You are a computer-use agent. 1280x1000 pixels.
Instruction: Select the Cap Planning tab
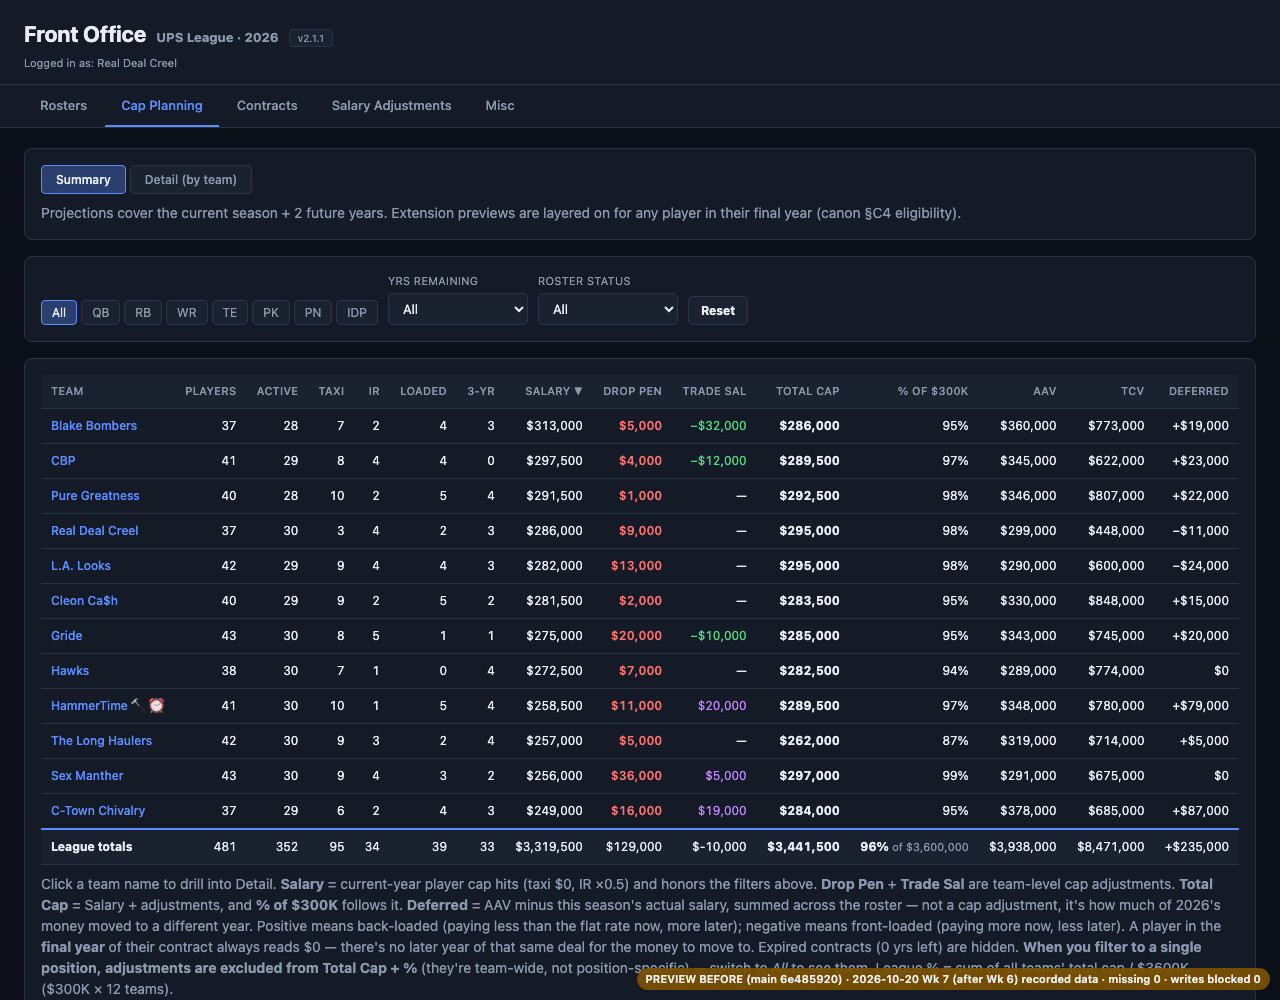click(162, 105)
